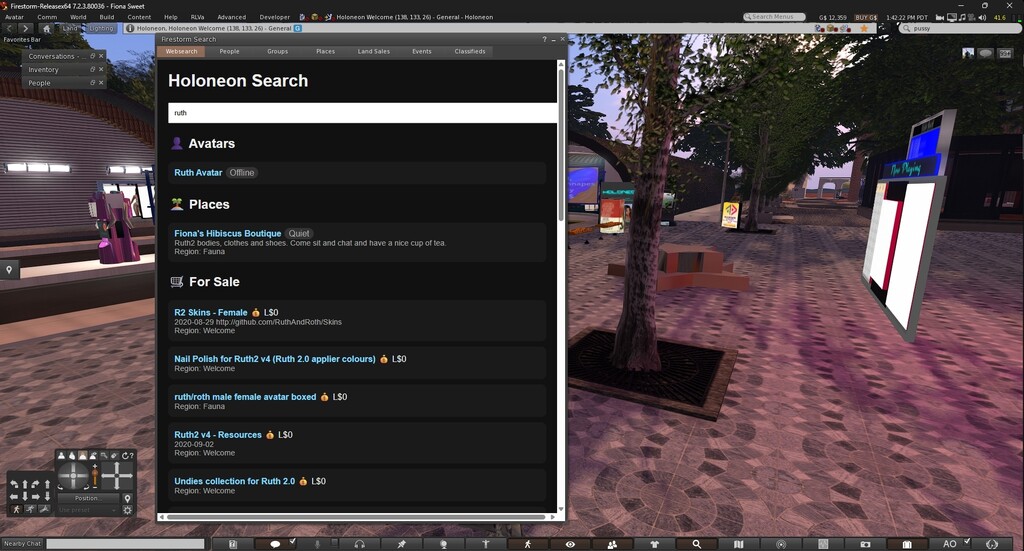Click the BUY G$ button
1024x551 pixels.
(866, 17)
